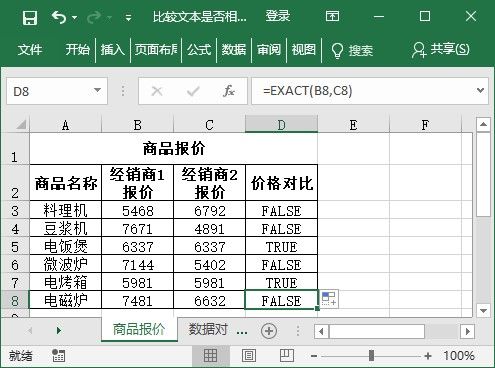Switch to the 公式 ribbon tab
Screen dimensions: 495x368
(x=199, y=50)
